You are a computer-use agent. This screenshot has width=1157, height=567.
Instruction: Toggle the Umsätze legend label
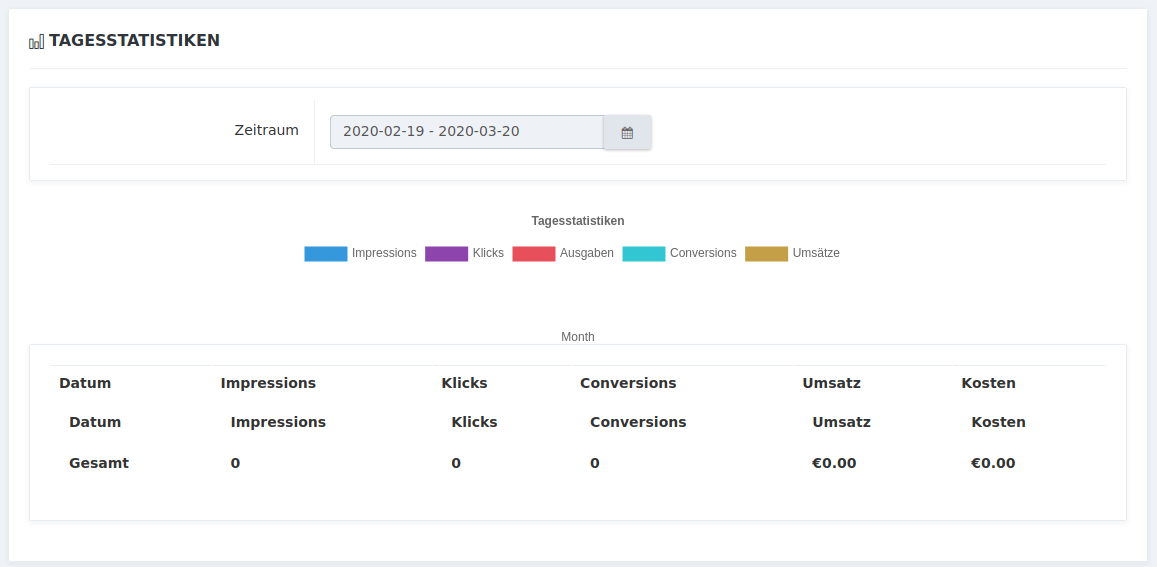(x=816, y=254)
